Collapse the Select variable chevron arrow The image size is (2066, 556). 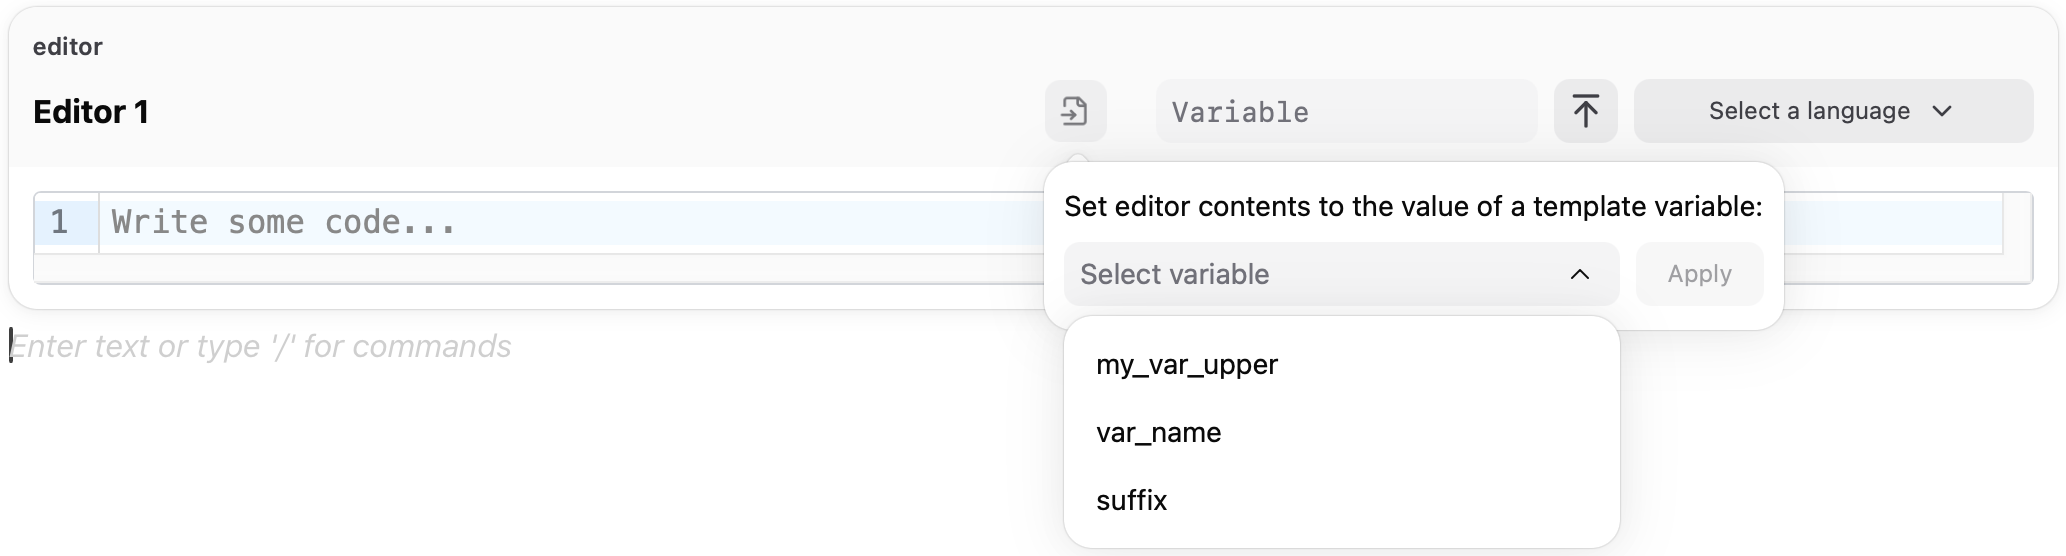coord(1579,274)
